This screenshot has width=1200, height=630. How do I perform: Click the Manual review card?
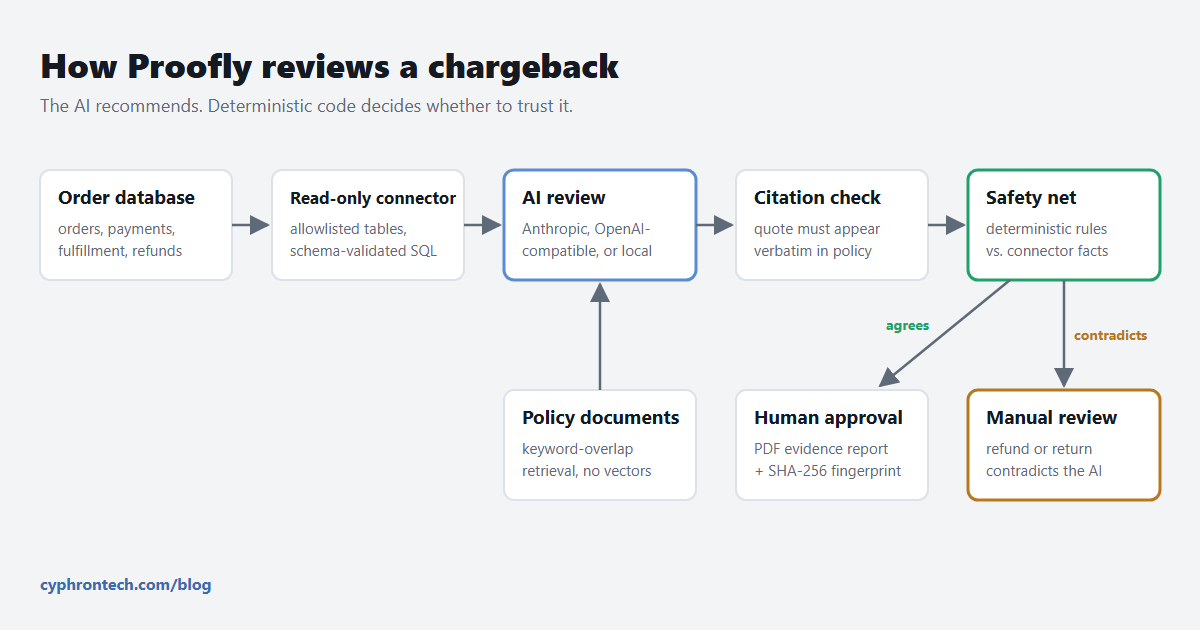[x=1064, y=445]
